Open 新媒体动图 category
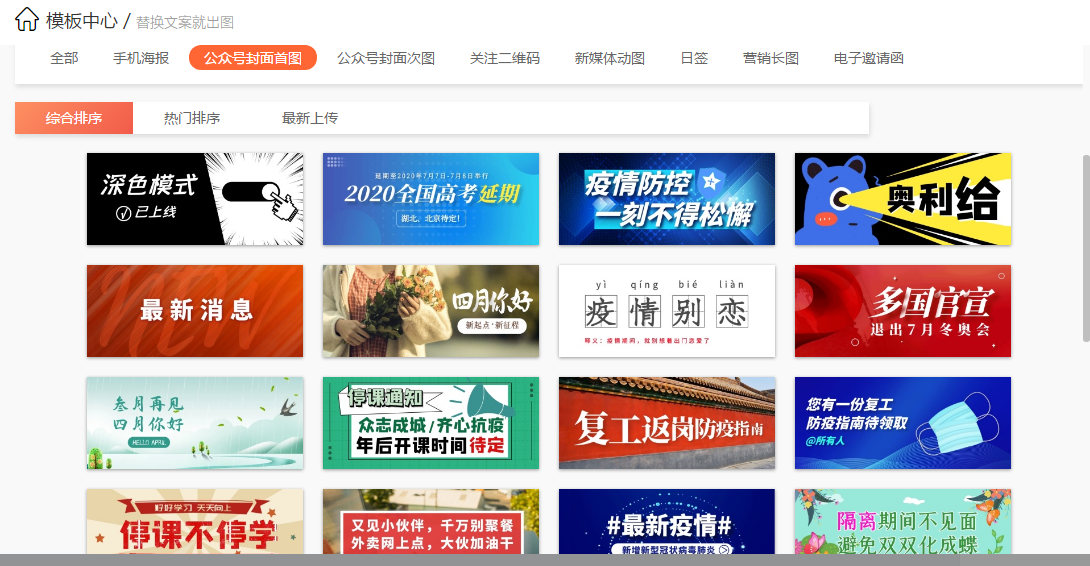 click(610, 58)
